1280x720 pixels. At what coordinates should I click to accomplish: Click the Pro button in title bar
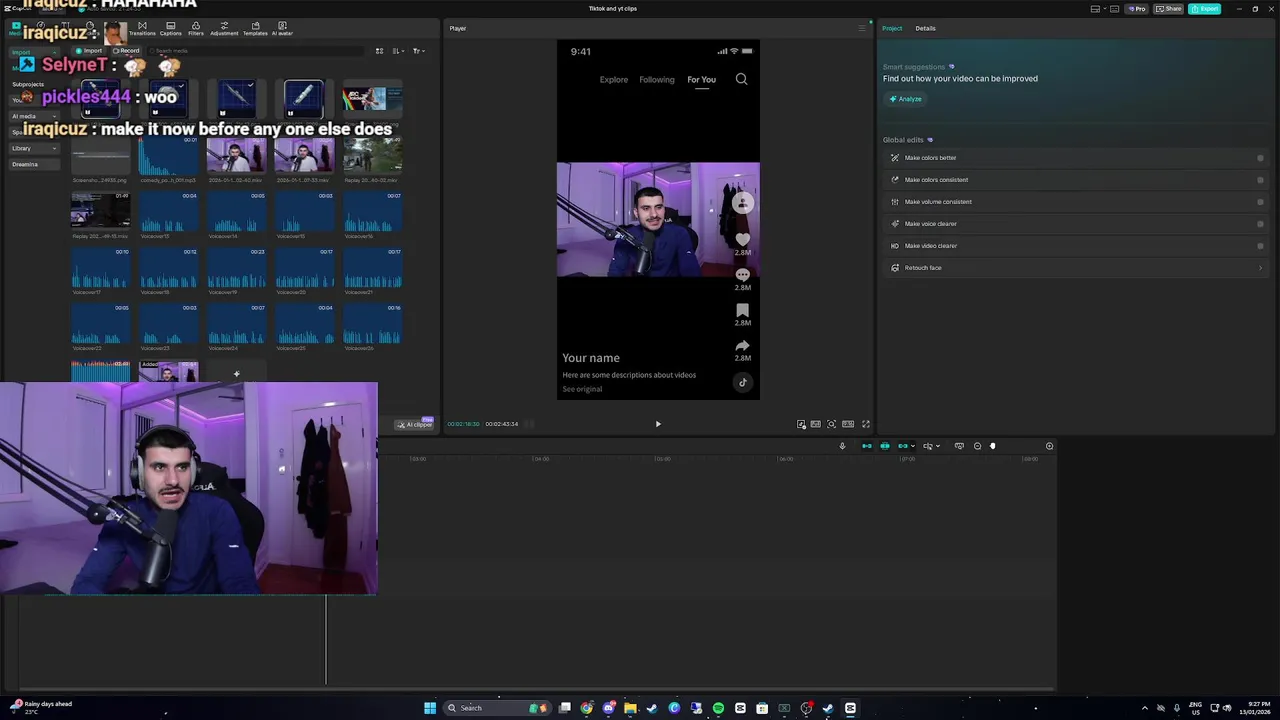pos(1137,9)
